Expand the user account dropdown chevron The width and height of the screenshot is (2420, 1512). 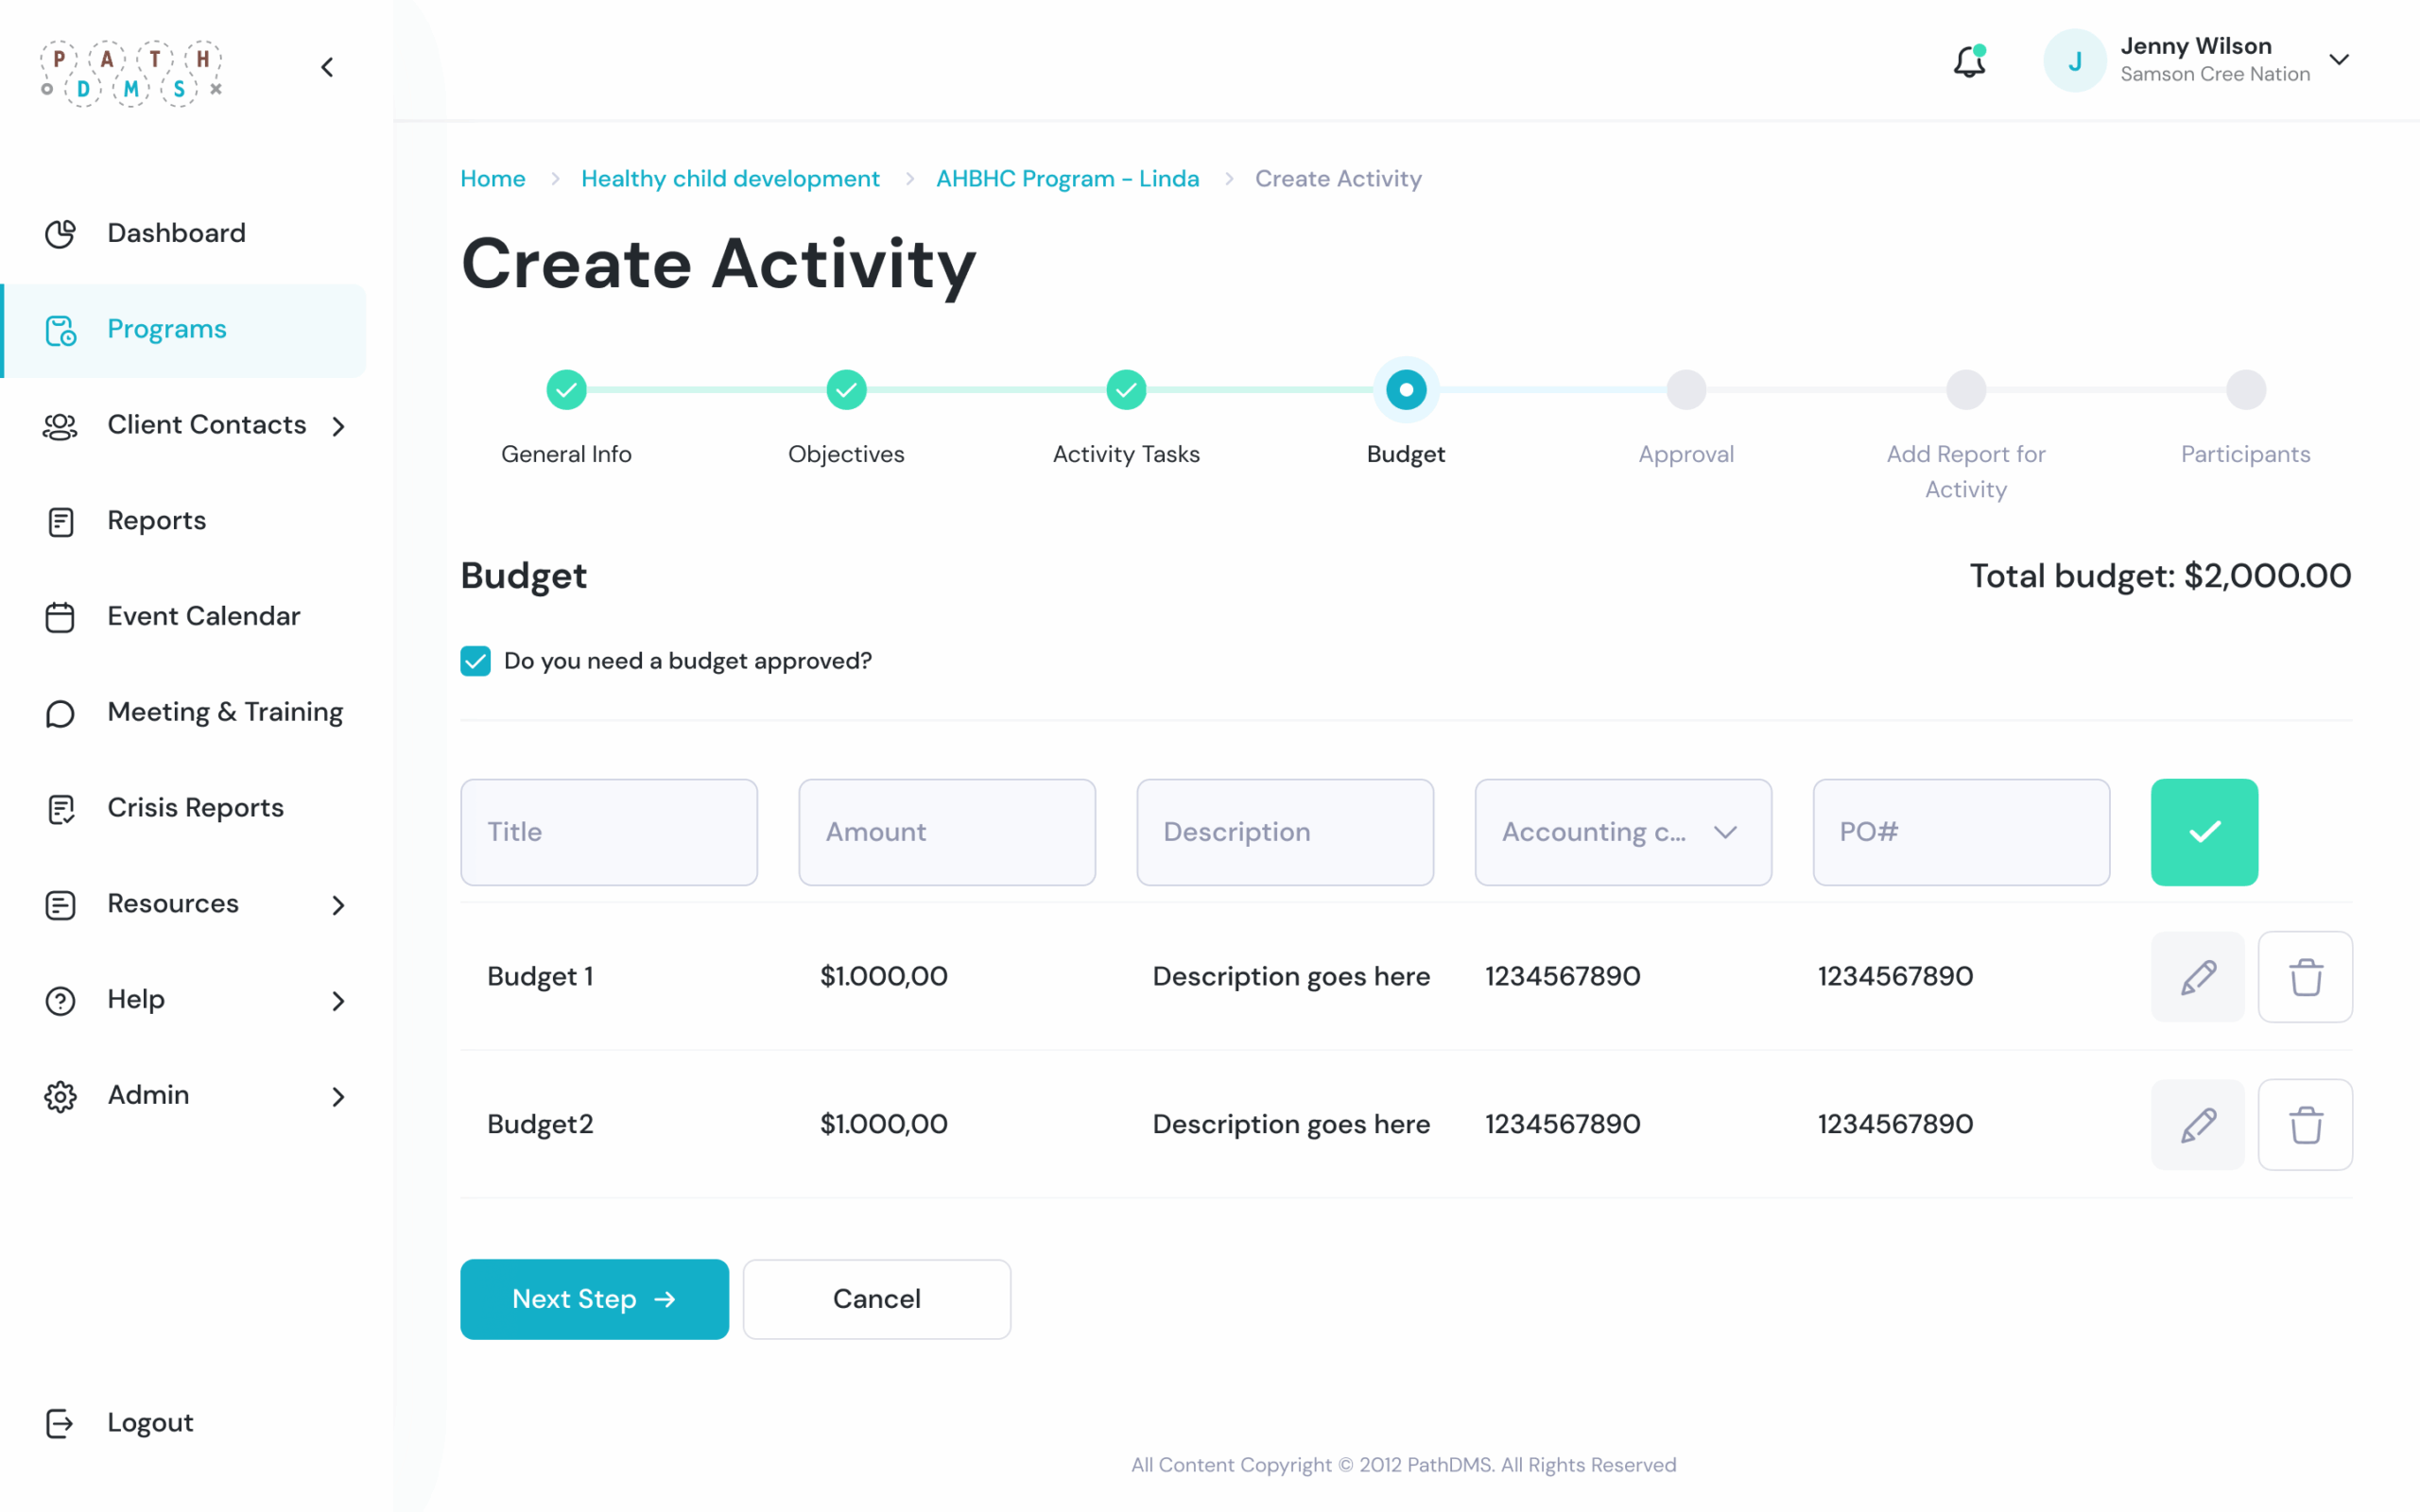(2339, 60)
